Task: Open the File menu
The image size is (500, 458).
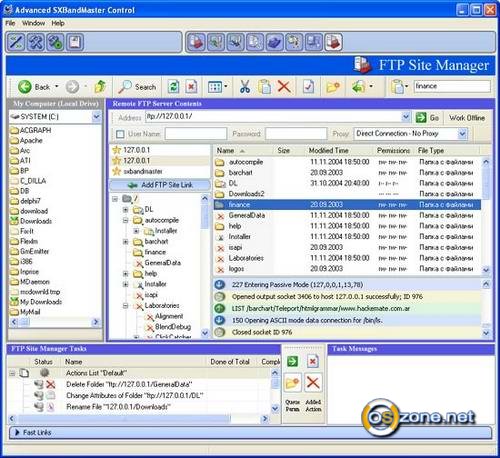Action: 10,23
